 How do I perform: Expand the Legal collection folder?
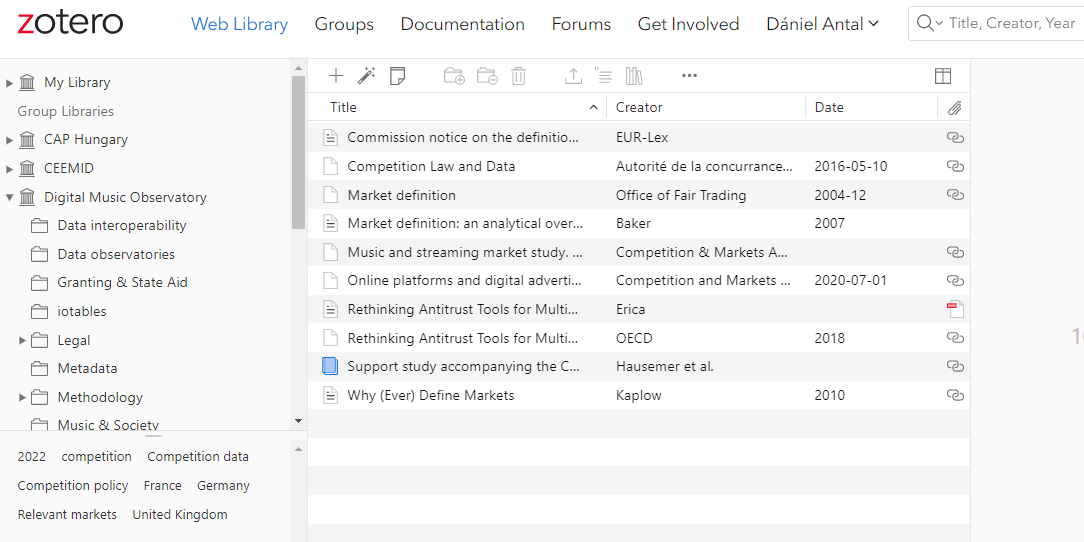point(23,341)
